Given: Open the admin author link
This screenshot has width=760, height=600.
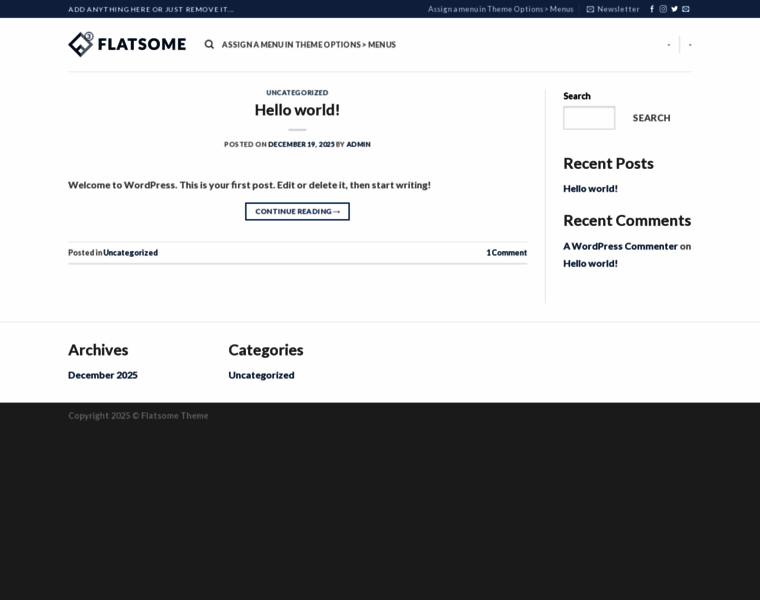Looking at the screenshot, I should coord(358,144).
